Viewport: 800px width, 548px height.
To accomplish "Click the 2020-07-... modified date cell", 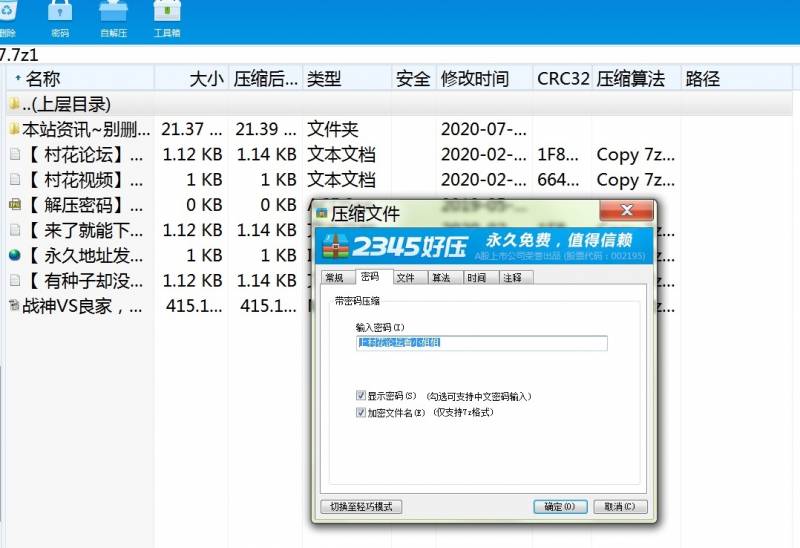I will tap(484, 129).
